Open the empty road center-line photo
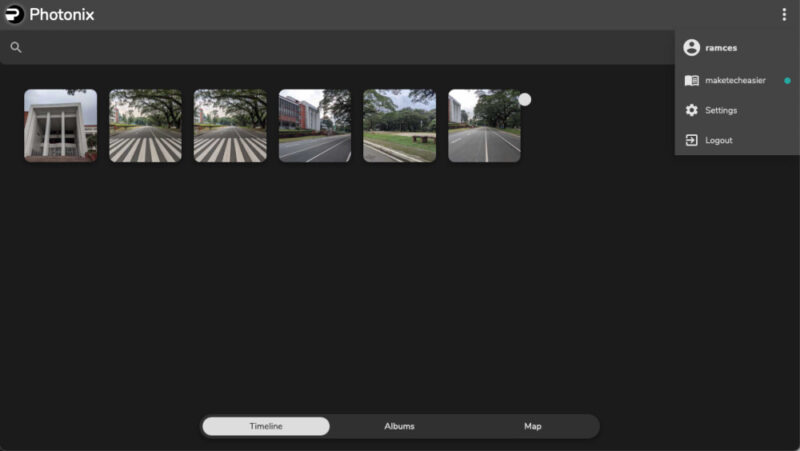The image size is (800, 451). click(484, 126)
